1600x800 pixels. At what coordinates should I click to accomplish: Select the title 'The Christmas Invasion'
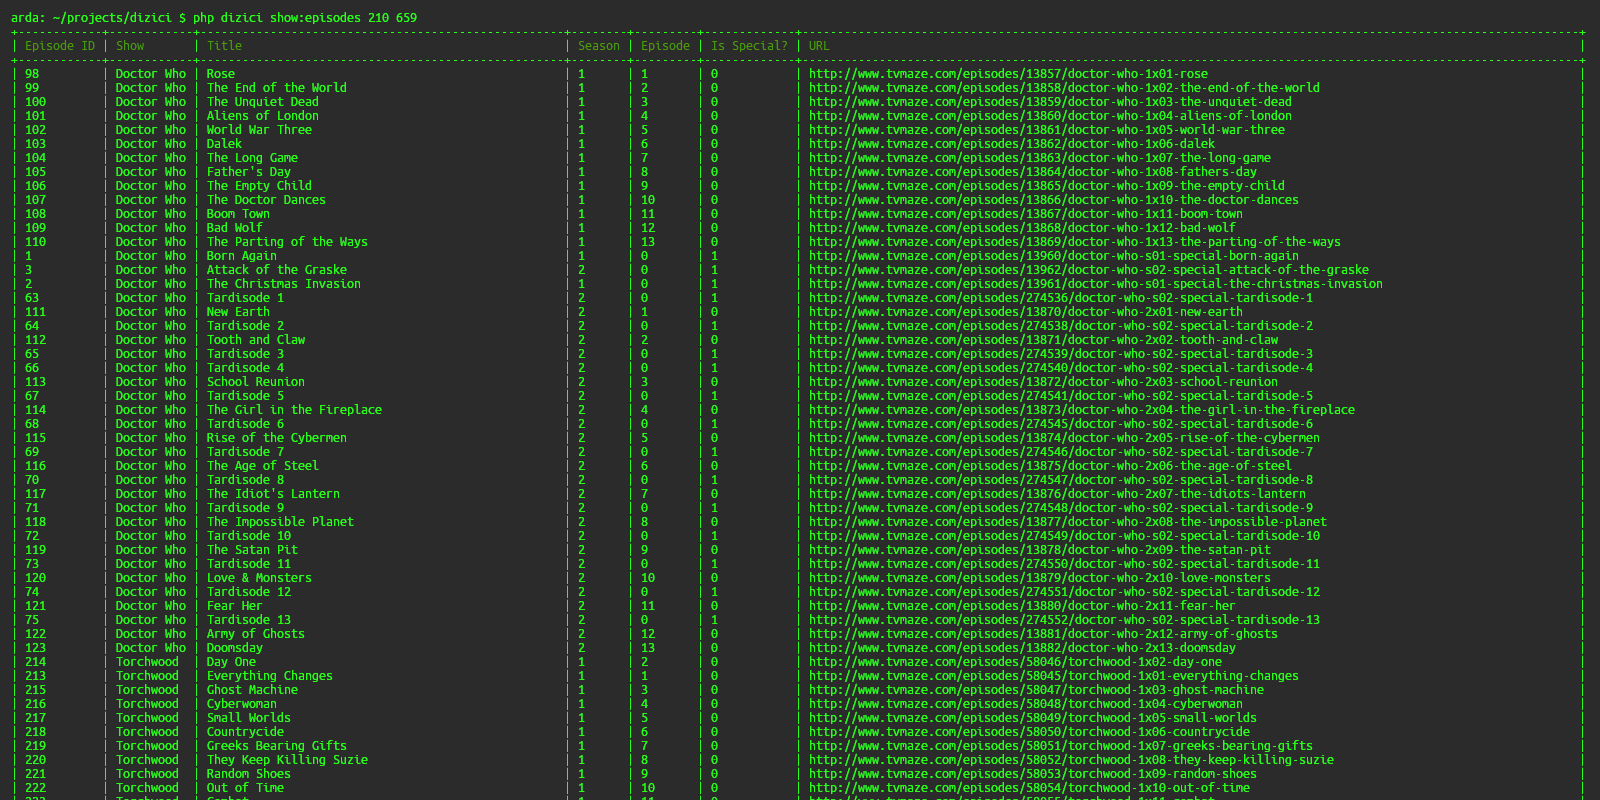click(284, 284)
